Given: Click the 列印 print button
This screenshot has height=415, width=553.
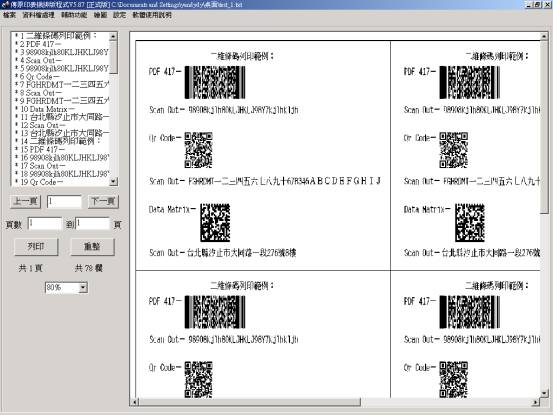Looking at the screenshot, I should [36, 246].
